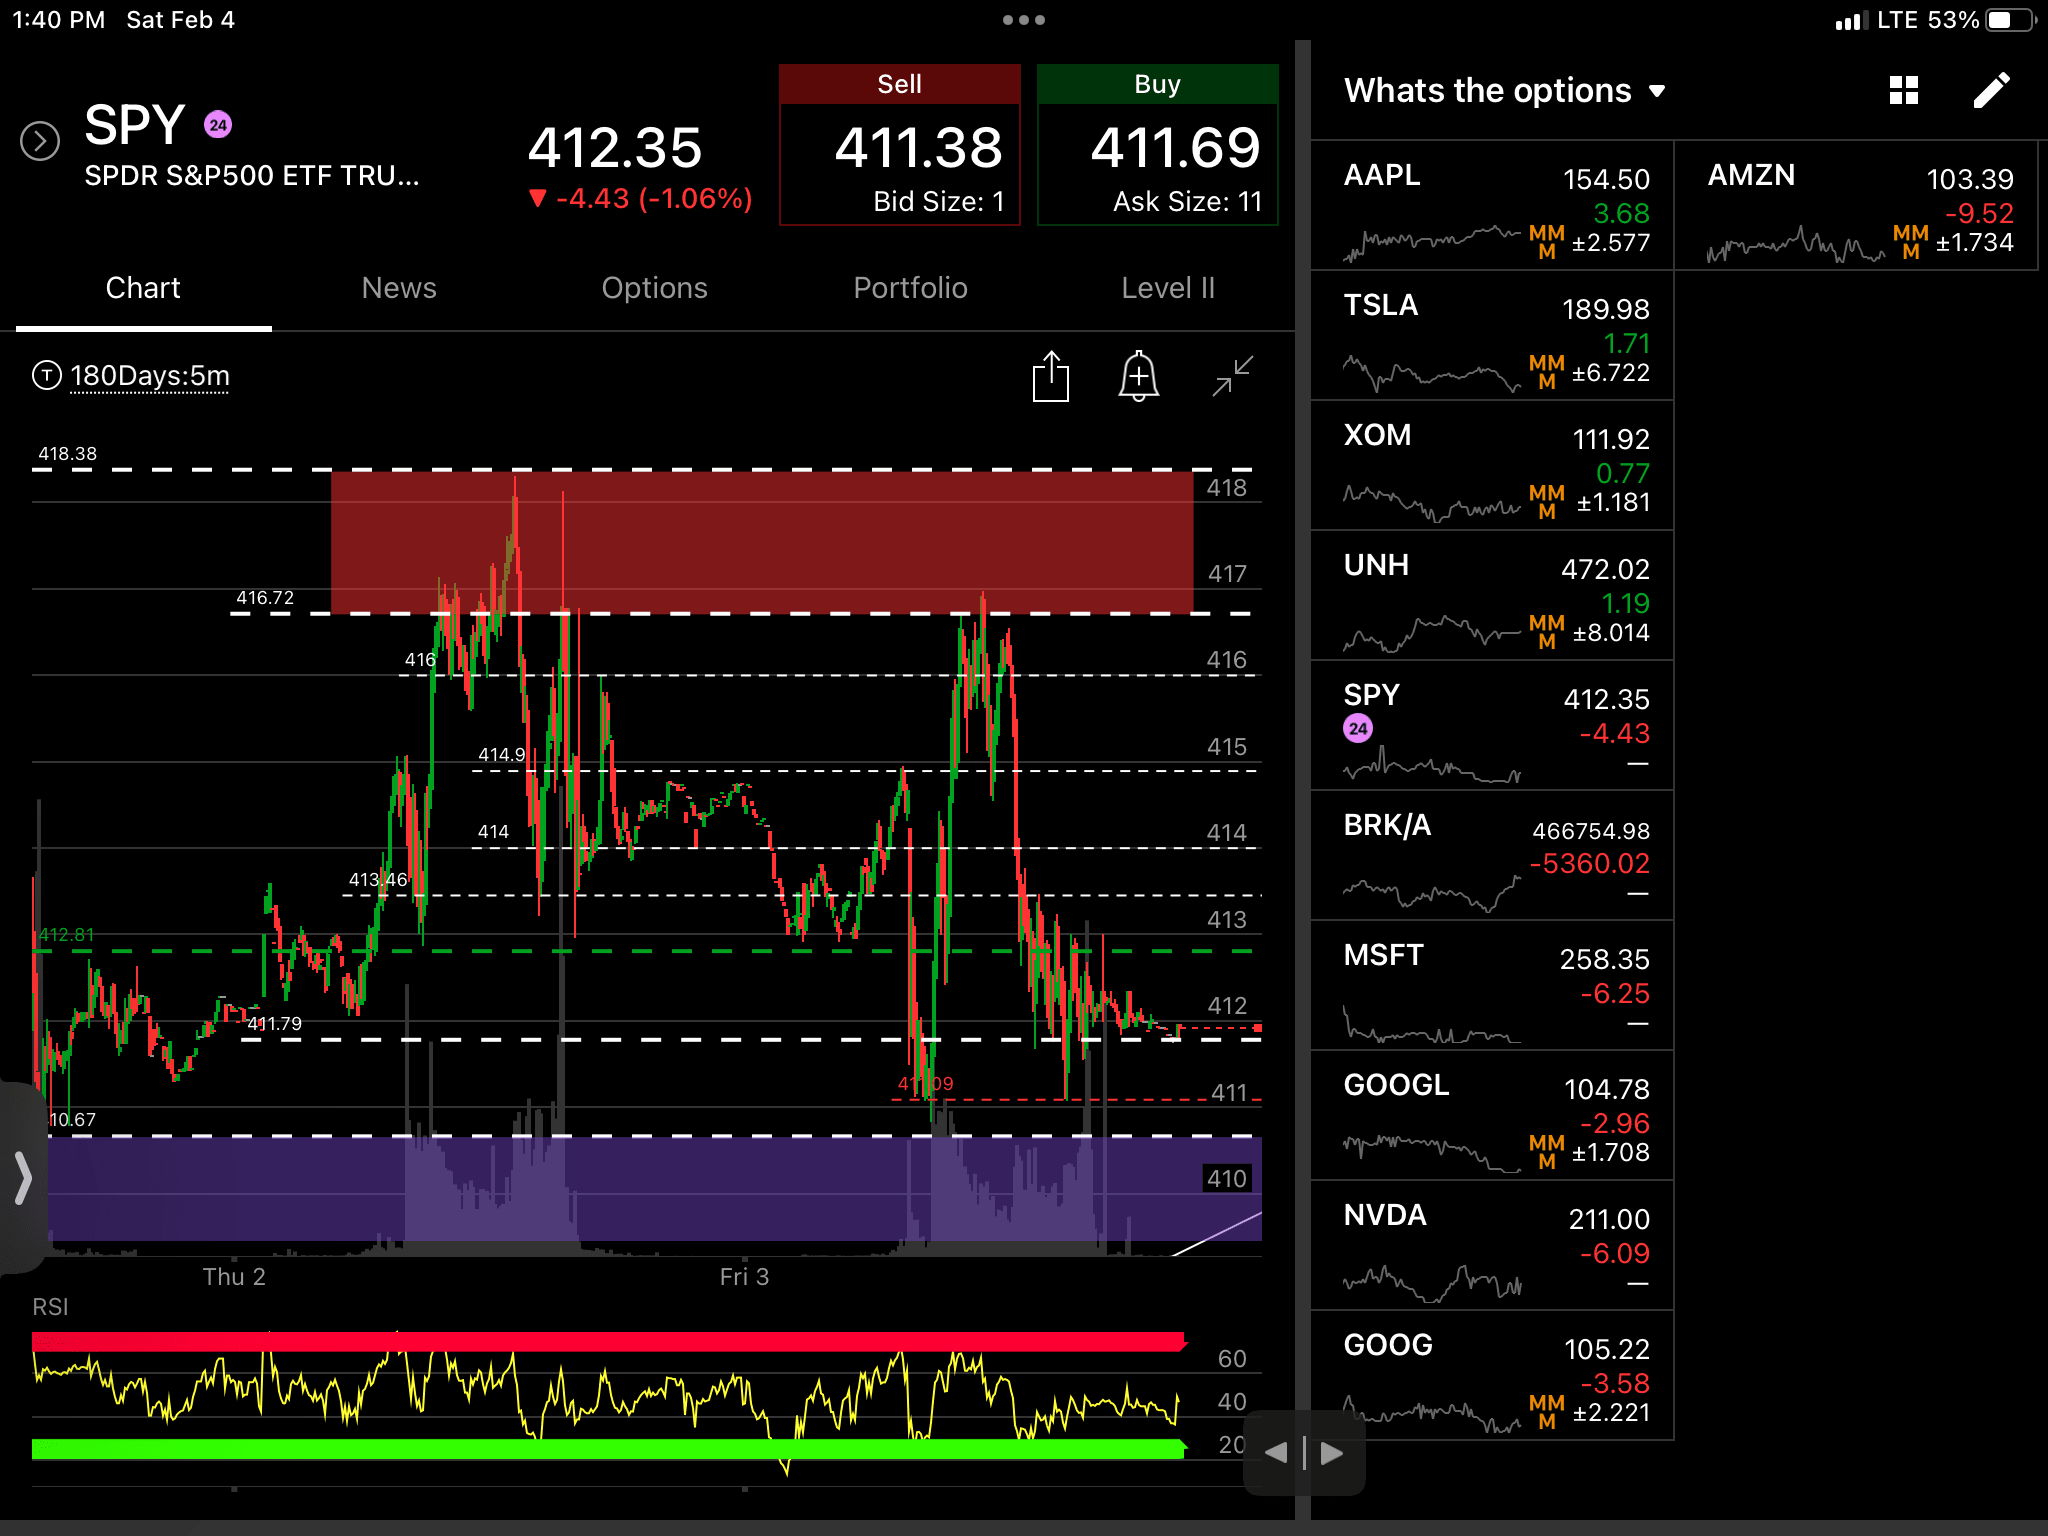
Task: Switch watchlist to grid view icon
Action: tap(1904, 90)
